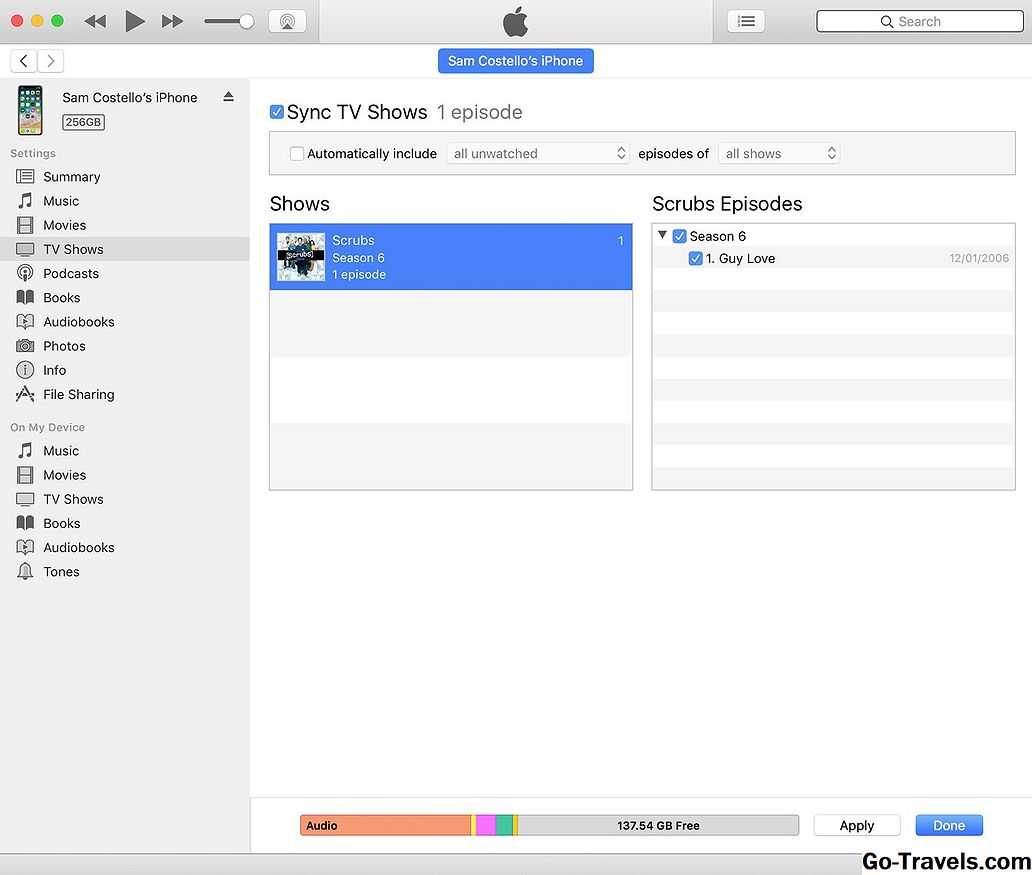
Task: Click the Apply button
Action: point(856,826)
